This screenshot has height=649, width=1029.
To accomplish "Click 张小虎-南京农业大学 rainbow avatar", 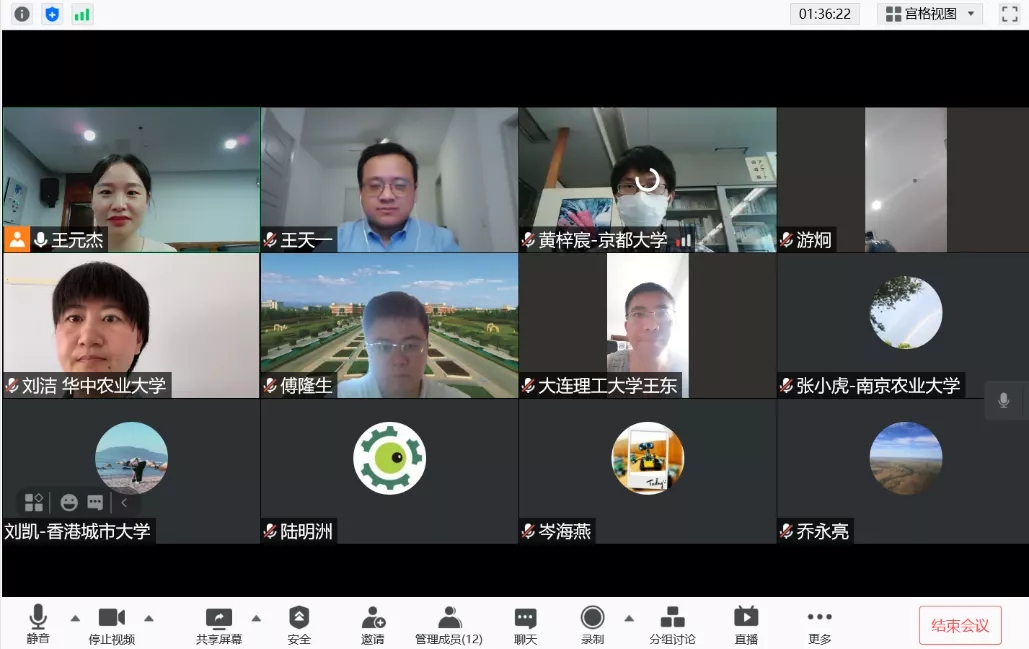I will click(x=906, y=312).
